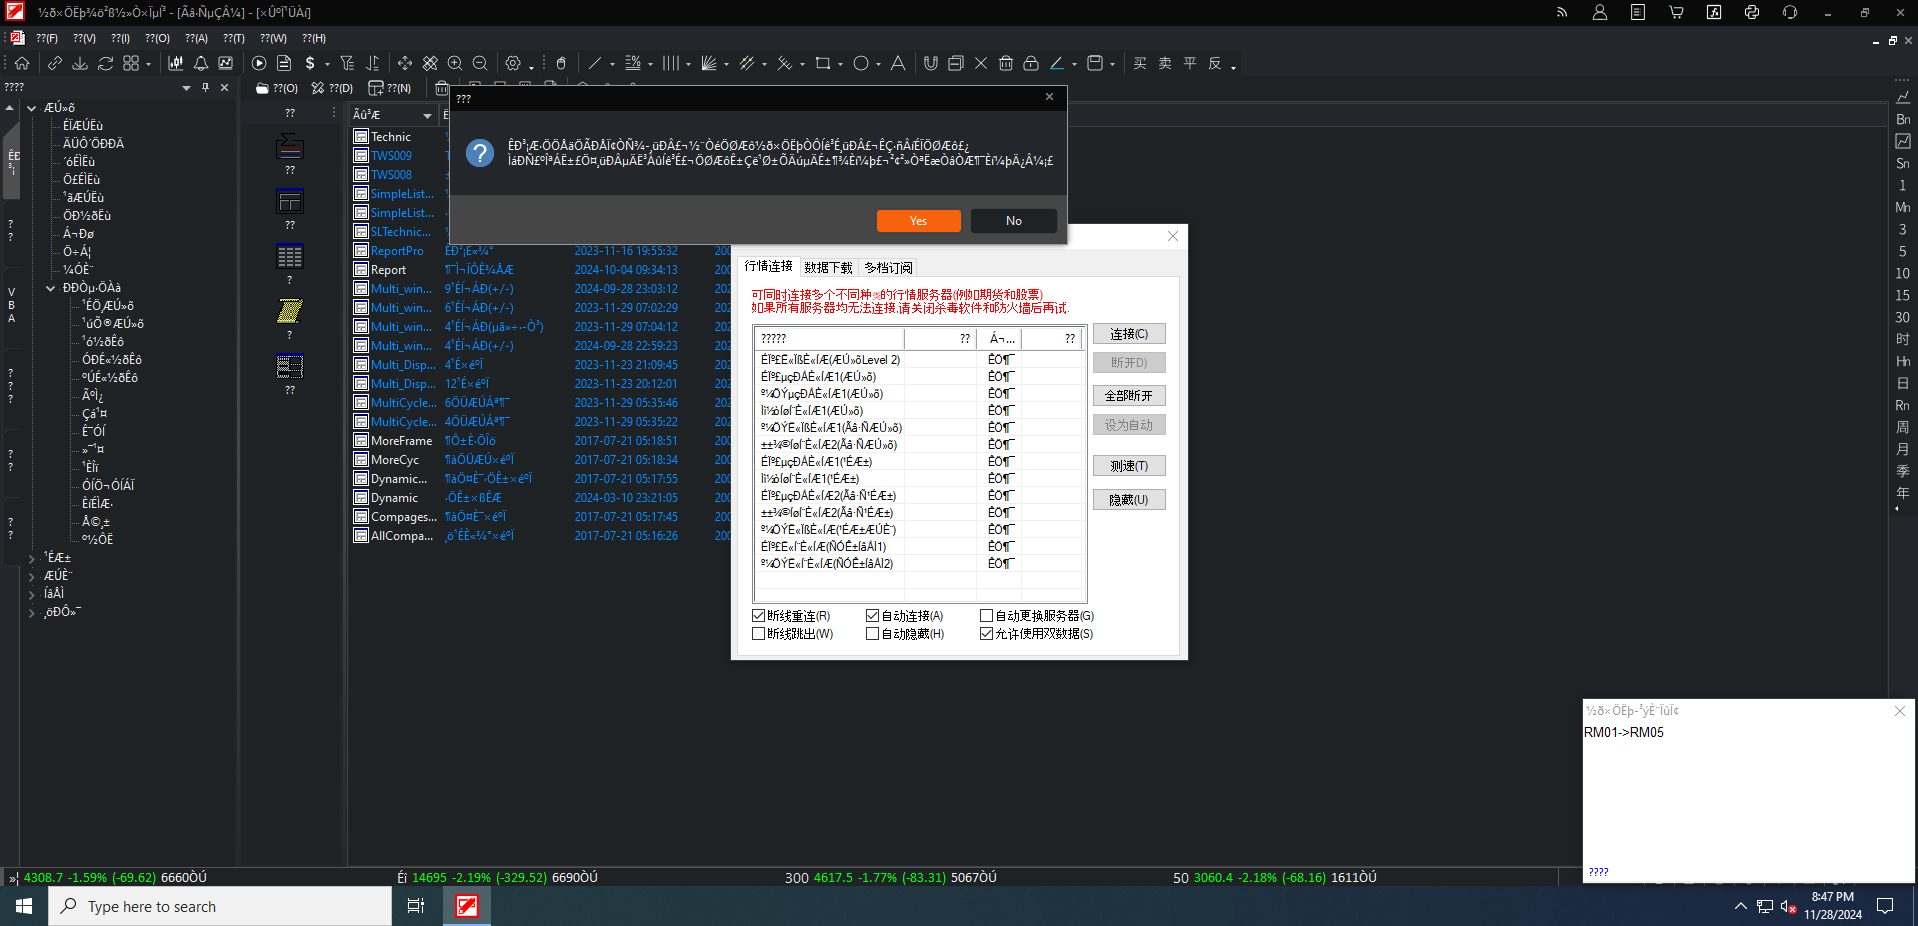Toggle the 断线重连(R) checkbox
The image size is (1918, 926).
tap(758, 616)
